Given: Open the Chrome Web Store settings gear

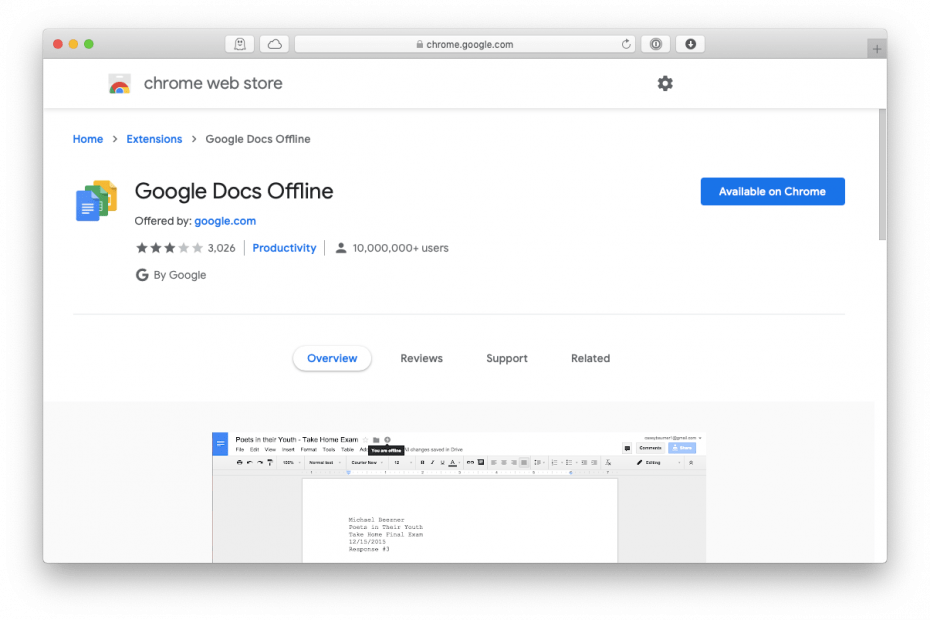Looking at the screenshot, I should tap(665, 83).
